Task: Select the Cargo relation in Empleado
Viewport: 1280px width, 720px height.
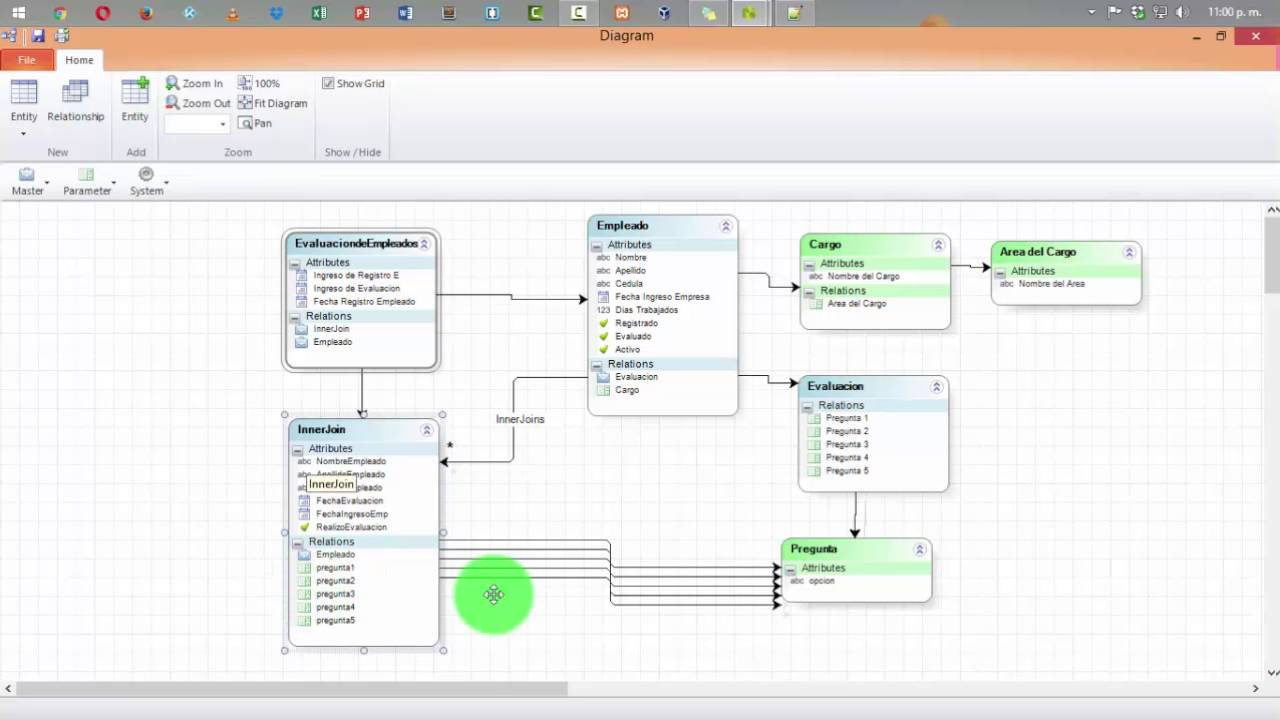Action: (x=627, y=390)
